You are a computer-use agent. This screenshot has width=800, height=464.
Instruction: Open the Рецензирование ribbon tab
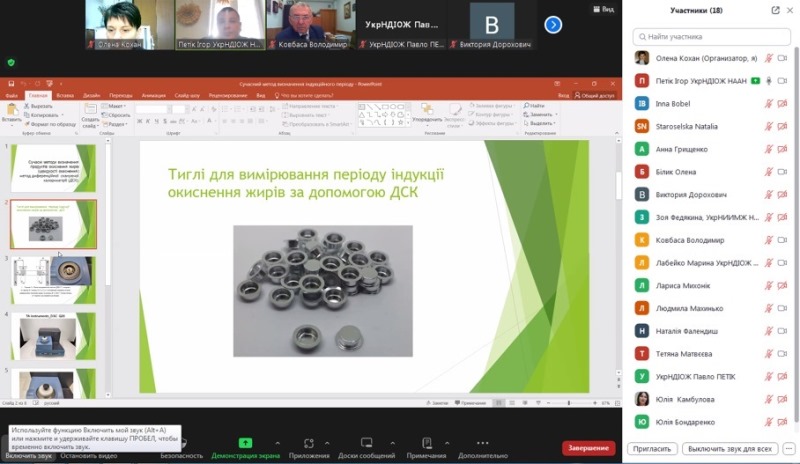tap(228, 95)
